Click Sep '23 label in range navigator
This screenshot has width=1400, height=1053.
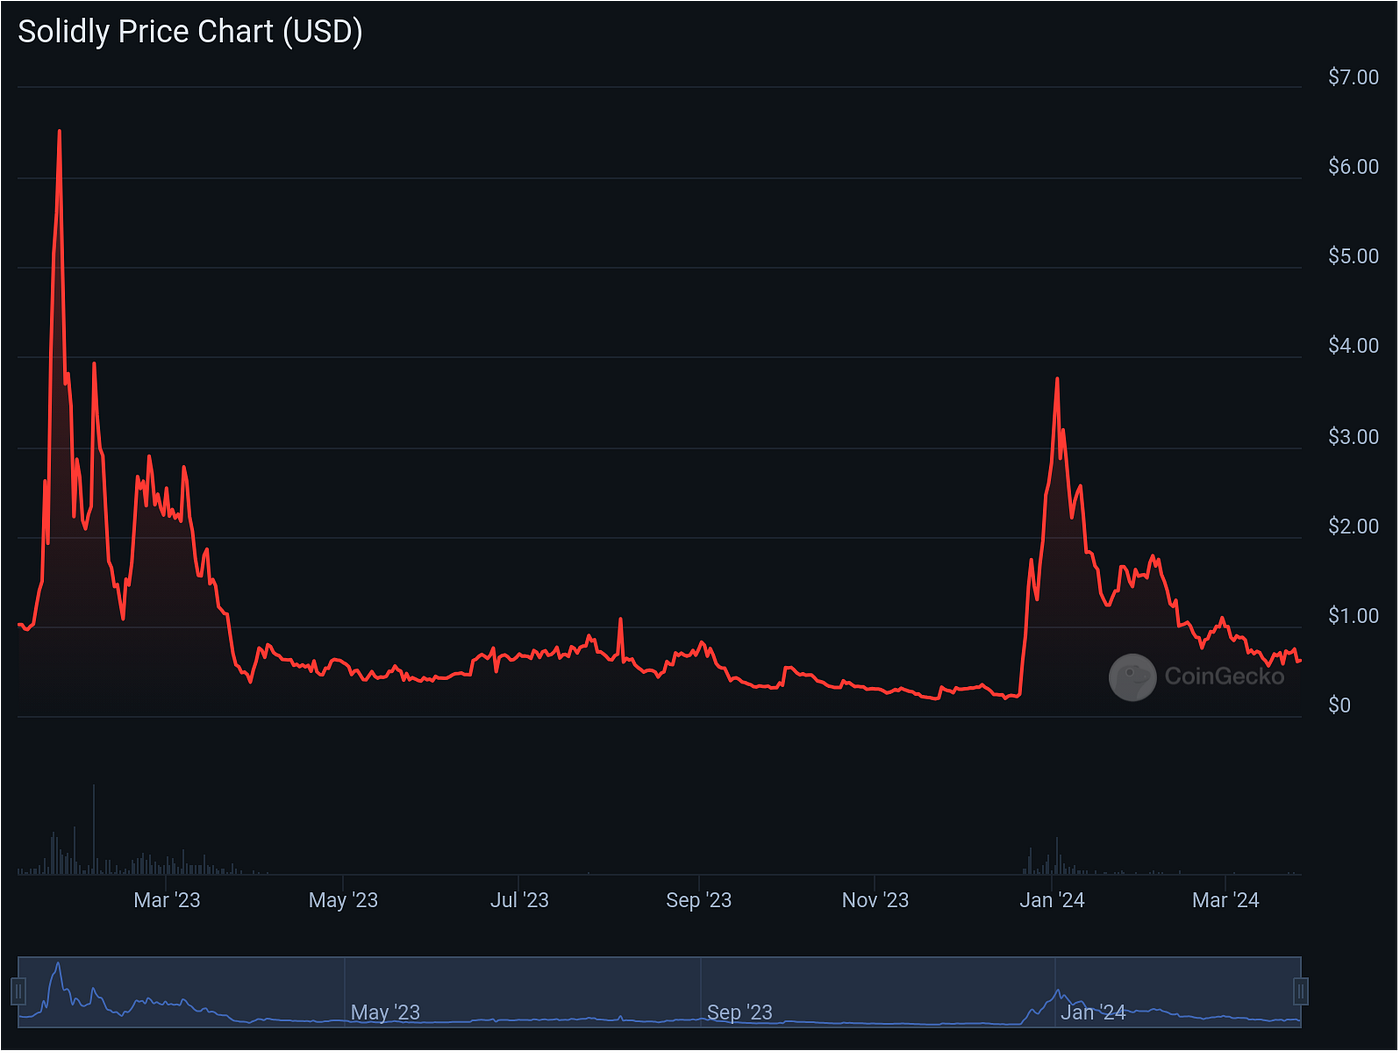(x=740, y=1012)
